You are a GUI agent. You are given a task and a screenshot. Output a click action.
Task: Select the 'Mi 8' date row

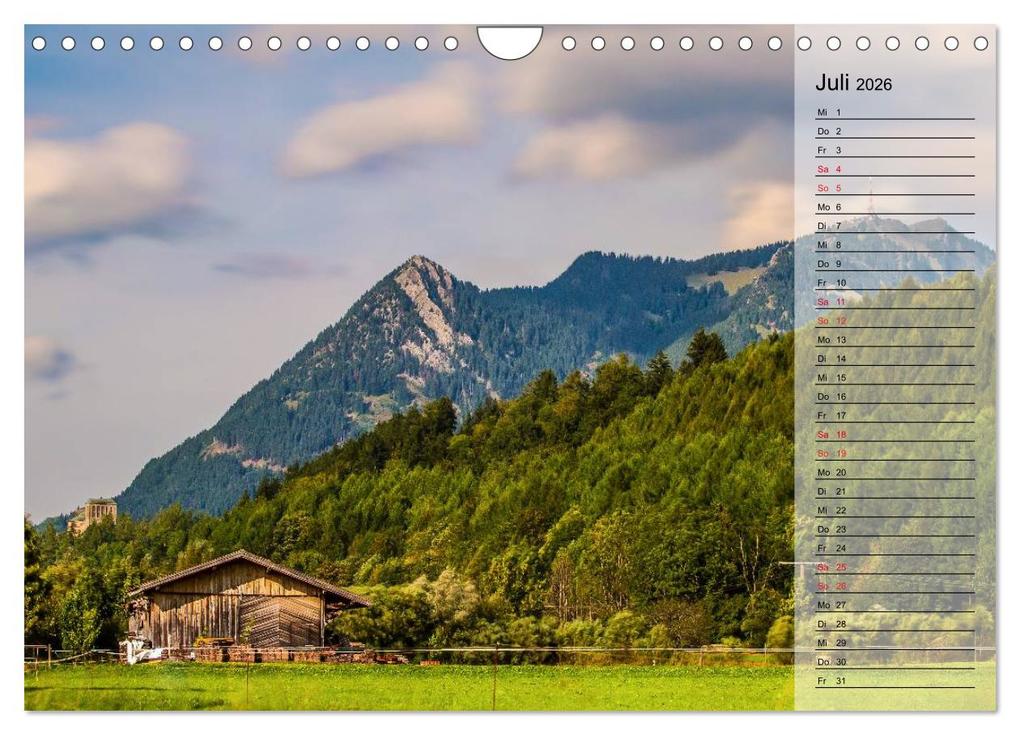click(895, 245)
